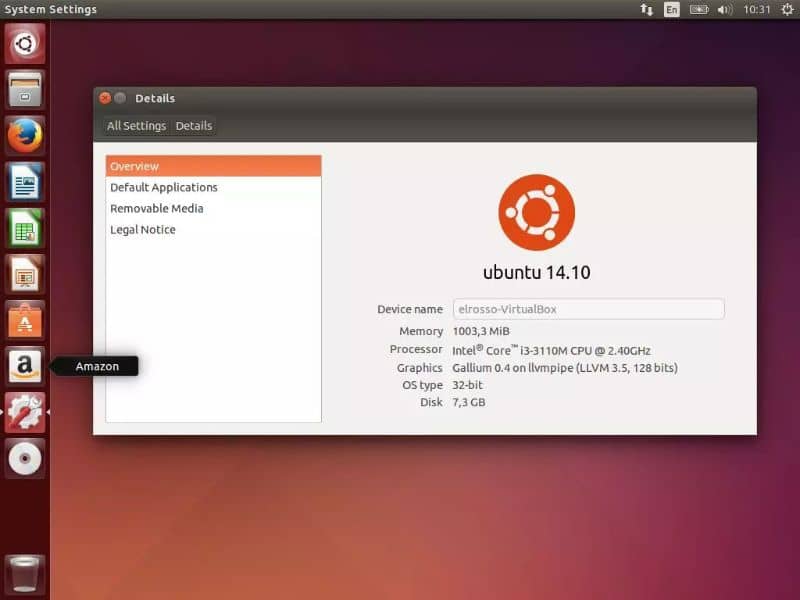
Task: Open the sound volume indicator
Action: tap(724, 9)
